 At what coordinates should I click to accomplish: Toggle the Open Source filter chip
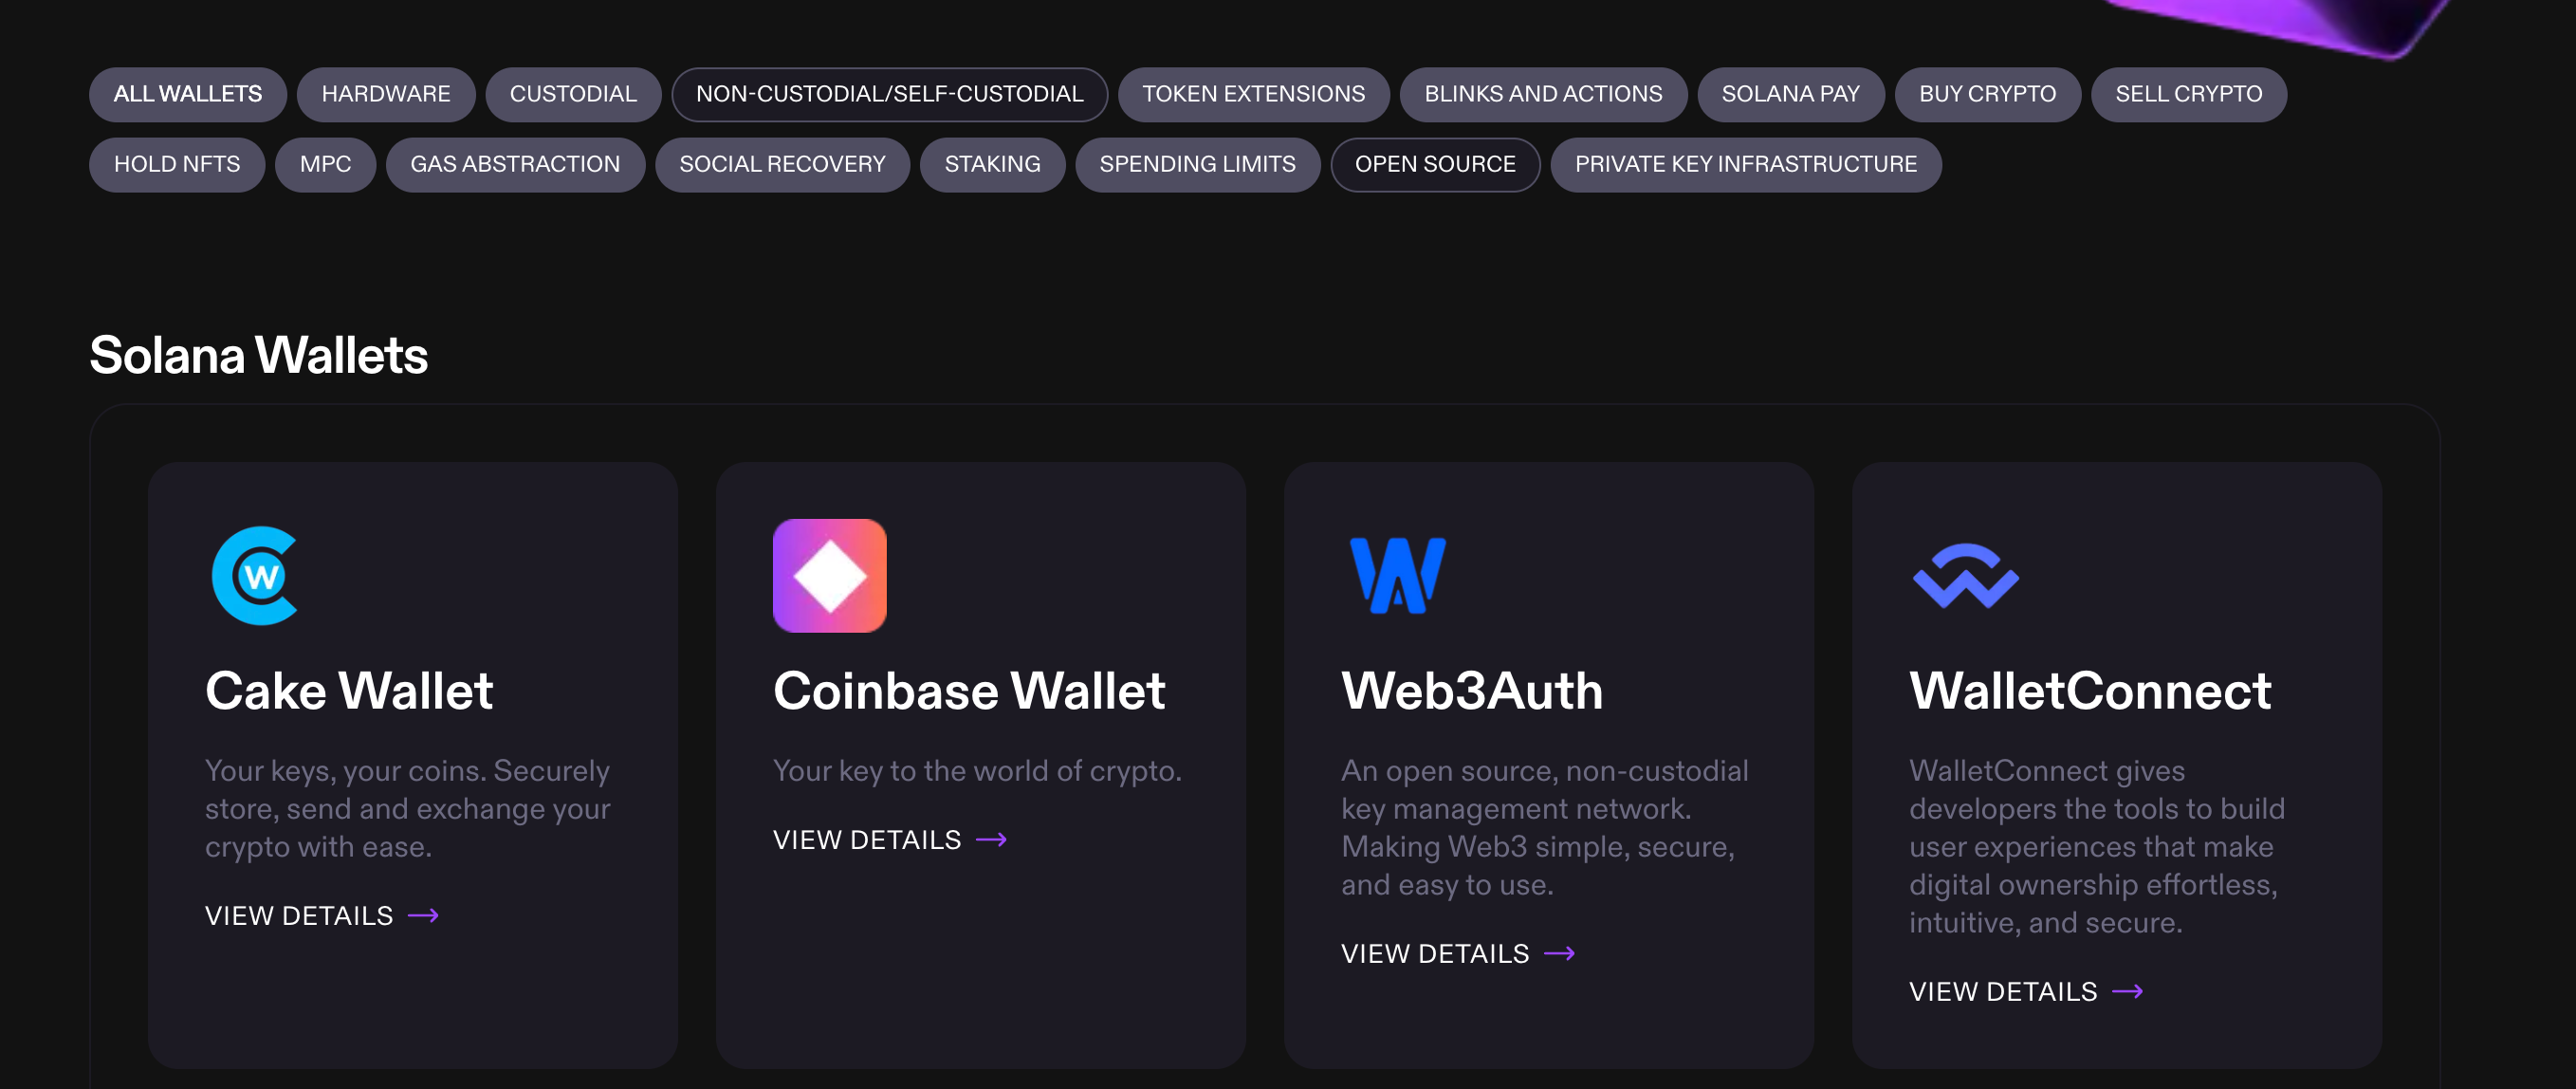[x=1434, y=165]
